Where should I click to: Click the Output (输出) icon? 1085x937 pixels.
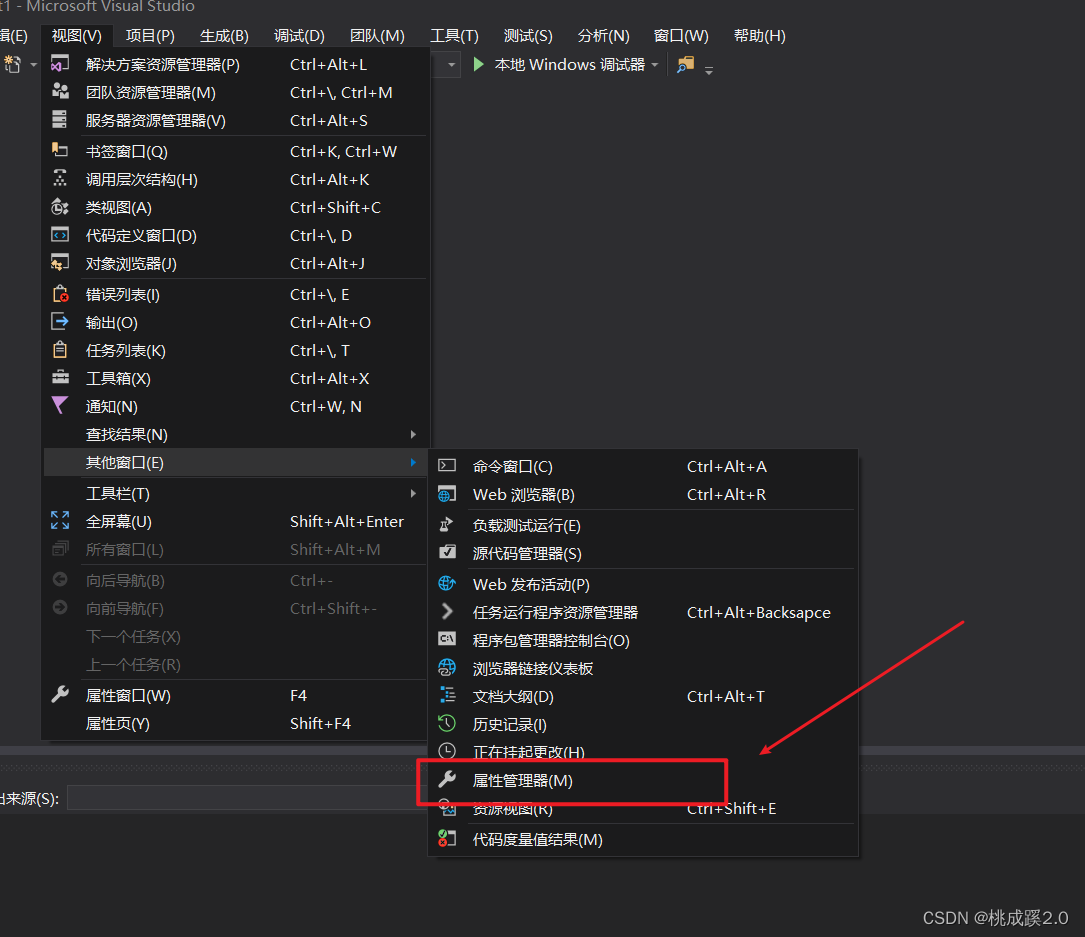pyautogui.click(x=60, y=322)
